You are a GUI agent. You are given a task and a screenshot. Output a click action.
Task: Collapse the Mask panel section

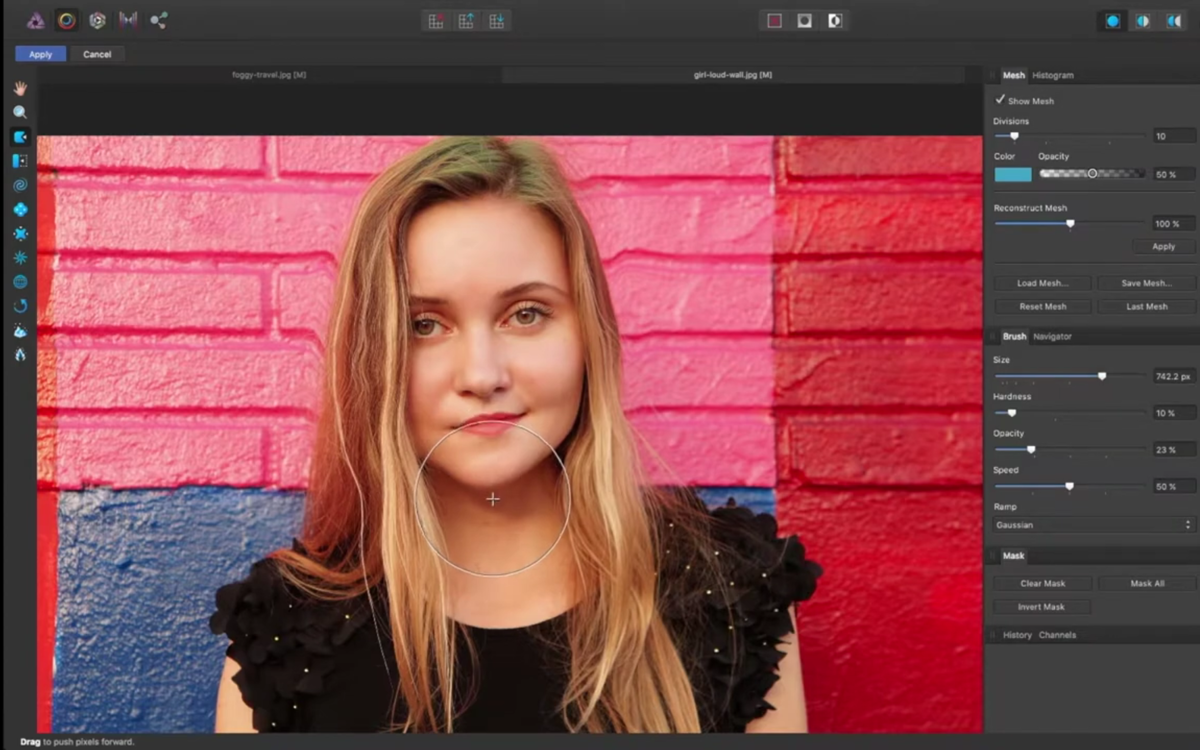(x=1013, y=555)
